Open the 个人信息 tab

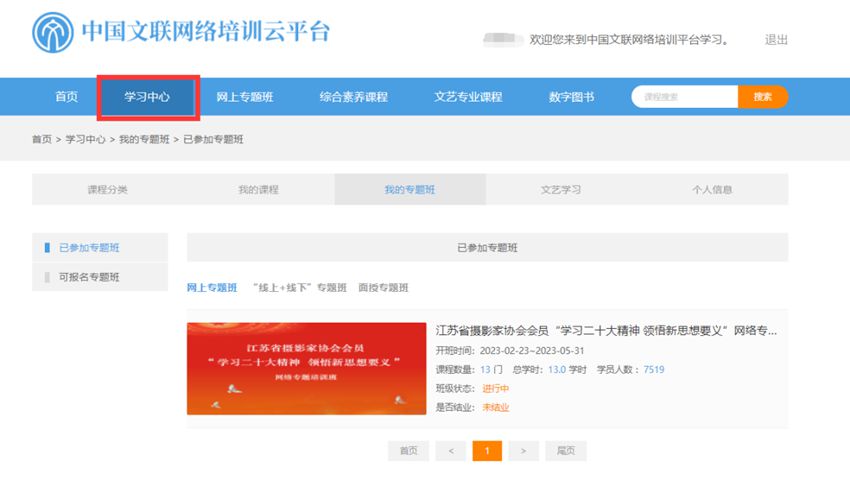[x=712, y=189]
